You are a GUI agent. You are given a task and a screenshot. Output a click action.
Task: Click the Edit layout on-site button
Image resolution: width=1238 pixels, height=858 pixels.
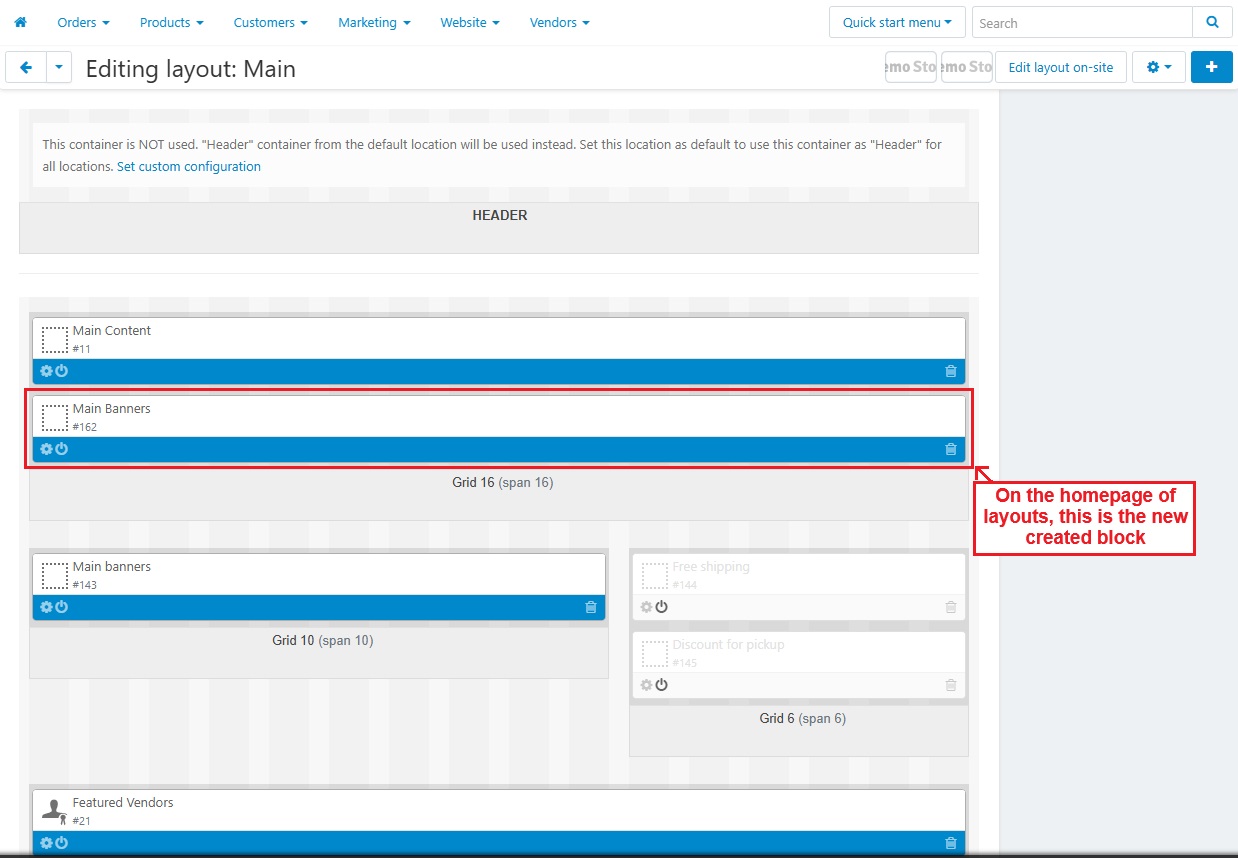(1060, 67)
